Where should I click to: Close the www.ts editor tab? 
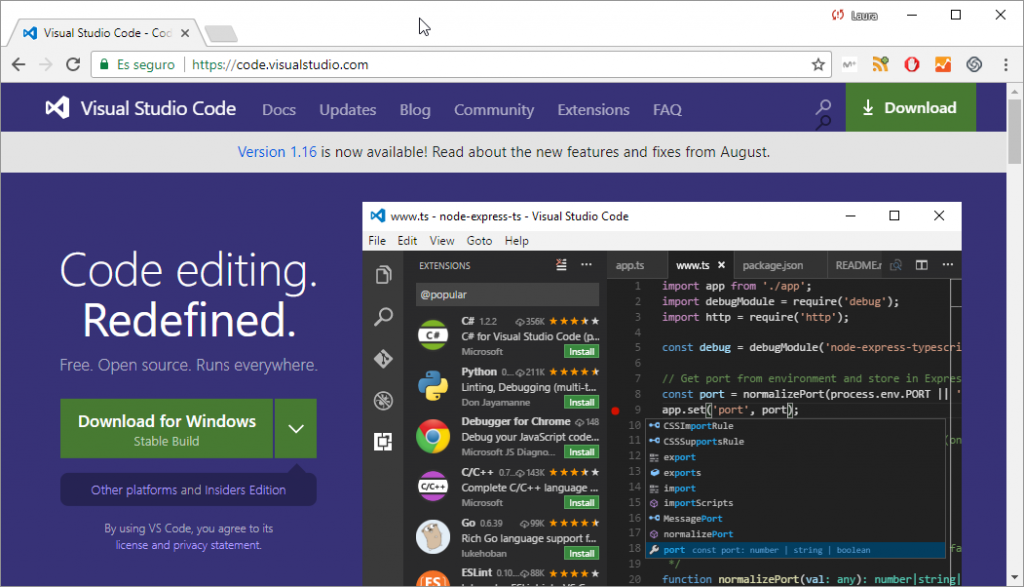721,265
